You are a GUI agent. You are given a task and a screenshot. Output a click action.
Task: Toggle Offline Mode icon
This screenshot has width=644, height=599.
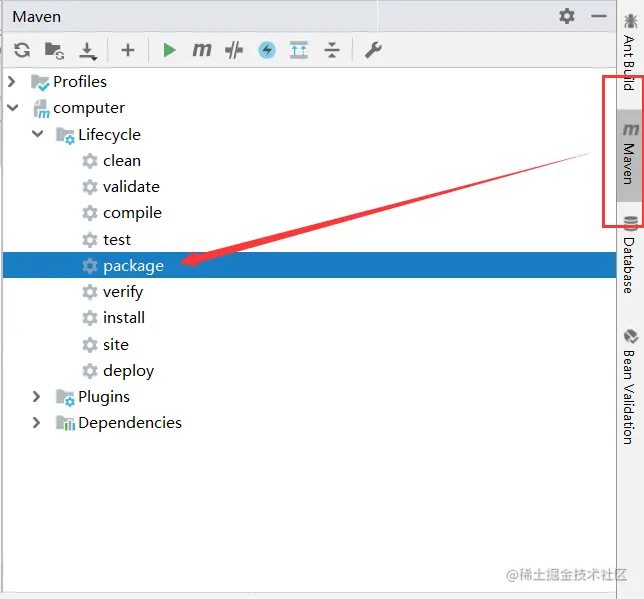[234, 51]
